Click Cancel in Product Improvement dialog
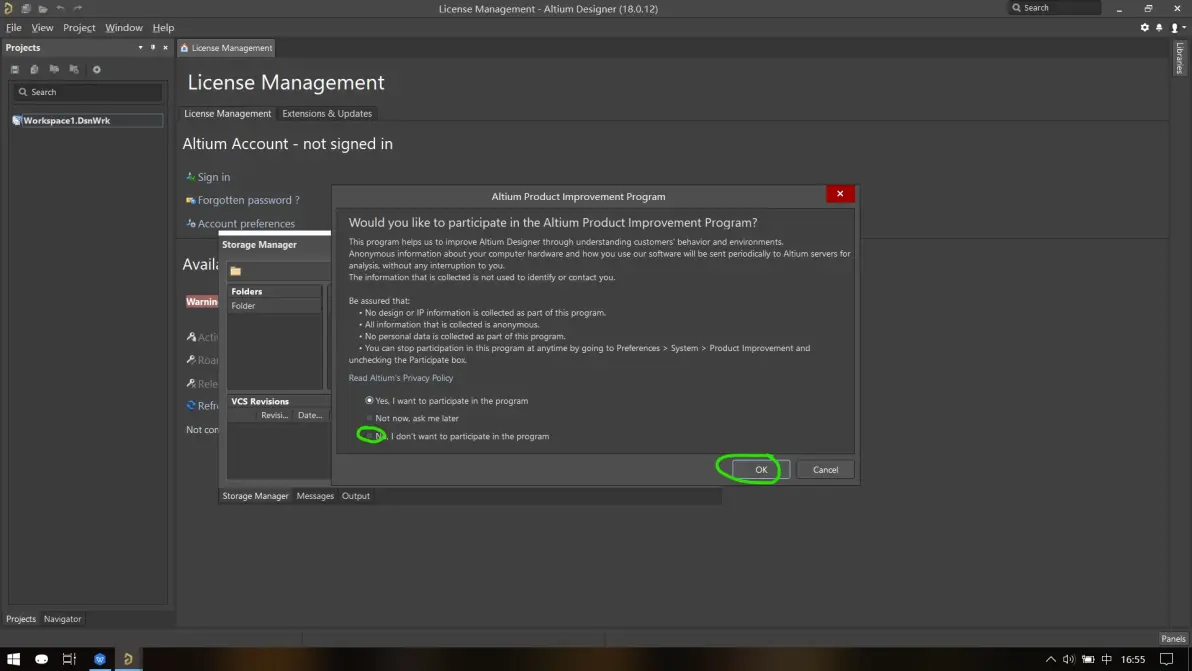 826,470
